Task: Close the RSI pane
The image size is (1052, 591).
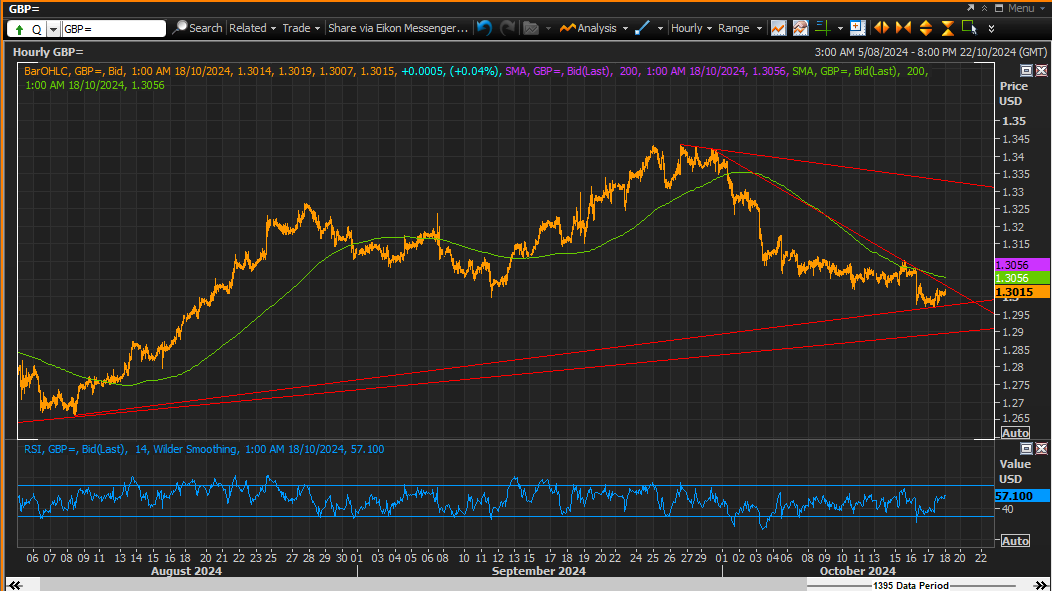Action: [x=1041, y=448]
